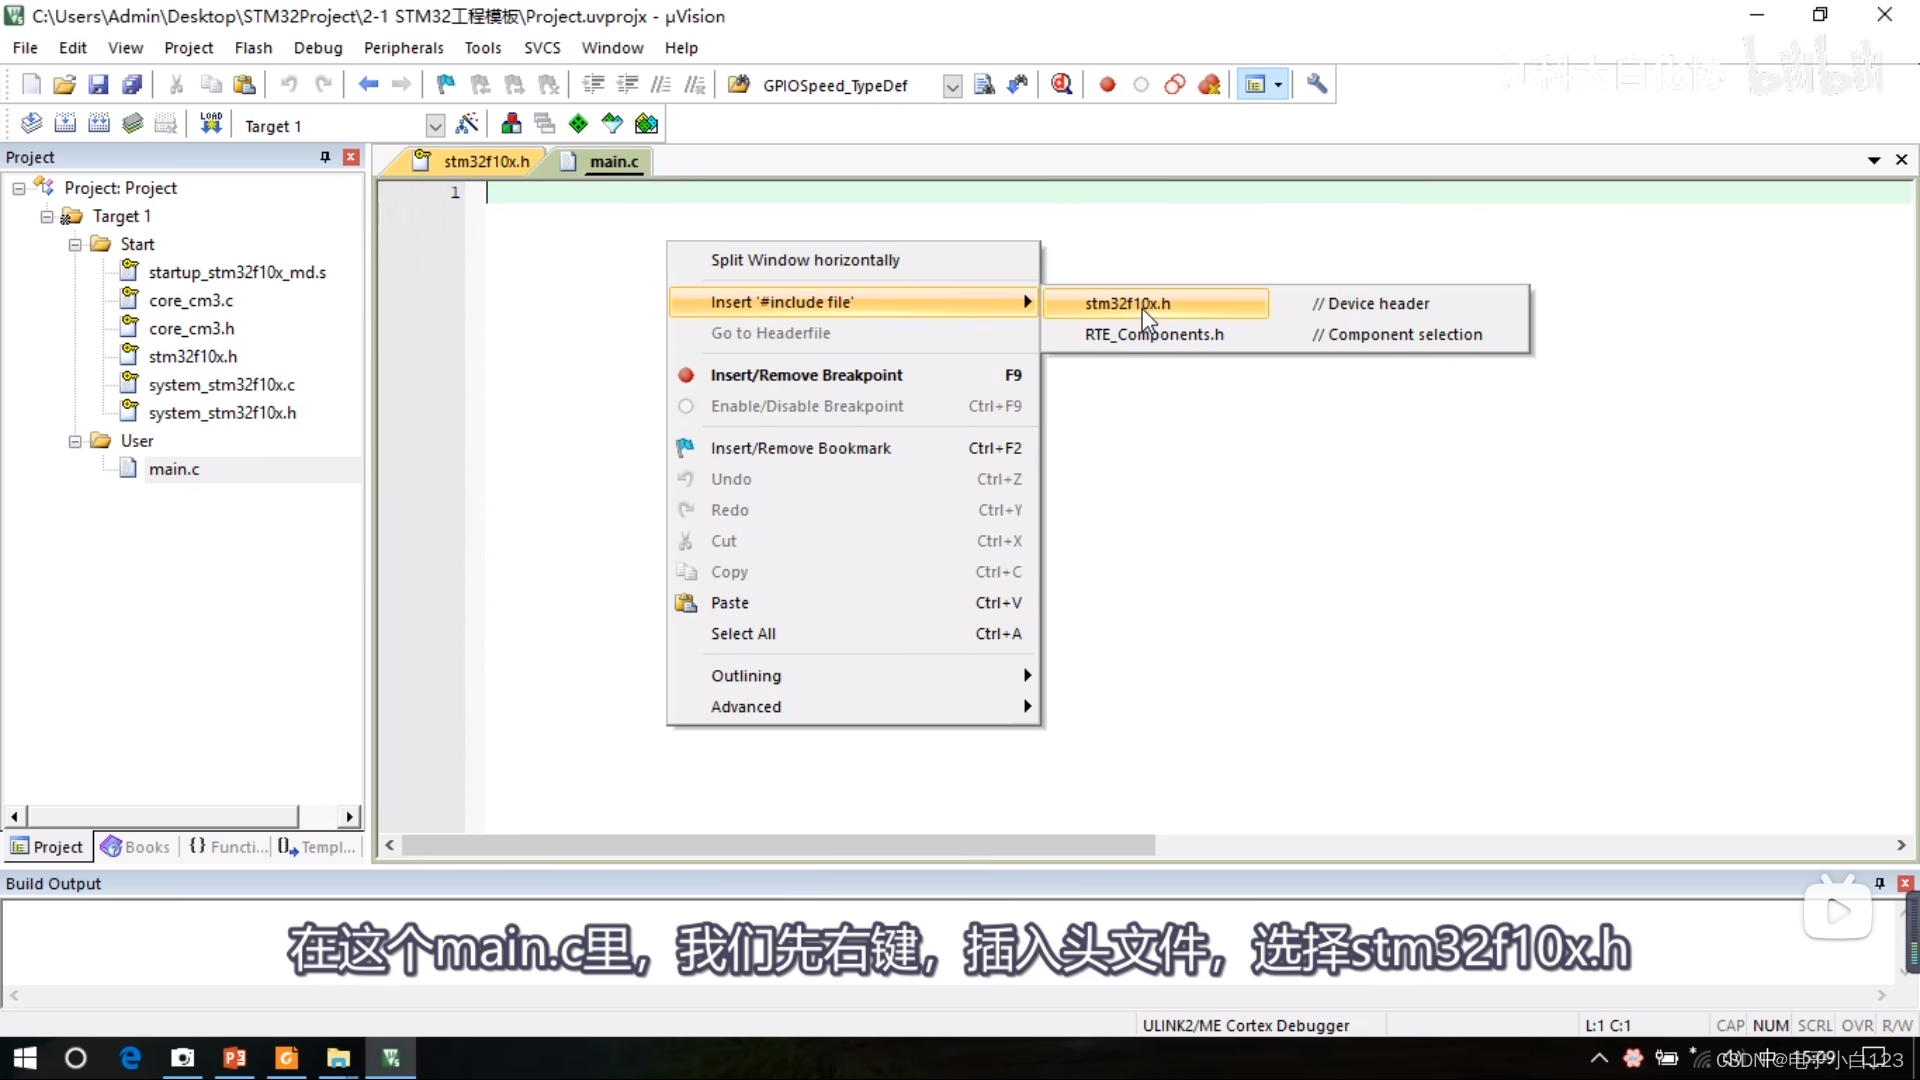1920x1080 pixels.
Task: Open the GPIOSpeed_TypeDef history dropdown
Action: [951, 86]
